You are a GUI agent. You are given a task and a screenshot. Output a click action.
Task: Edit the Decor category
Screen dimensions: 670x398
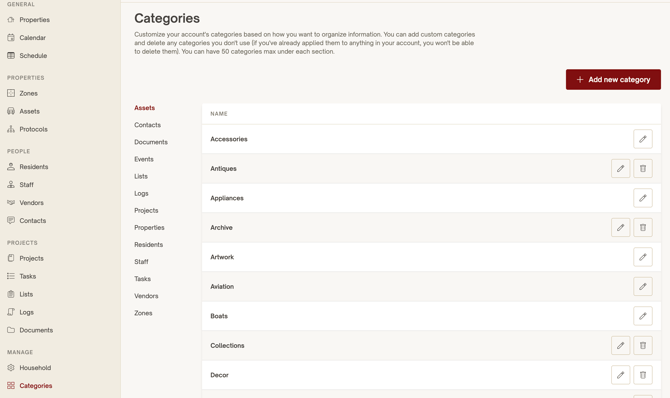click(620, 375)
